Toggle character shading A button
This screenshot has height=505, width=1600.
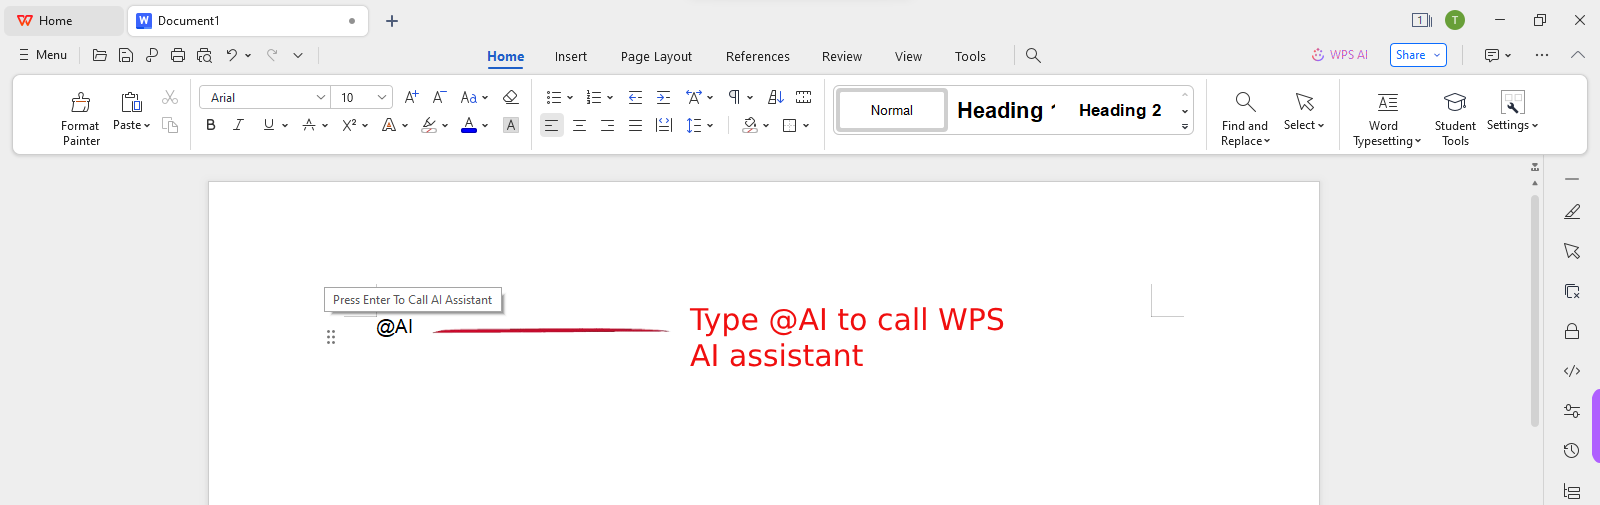point(511,125)
